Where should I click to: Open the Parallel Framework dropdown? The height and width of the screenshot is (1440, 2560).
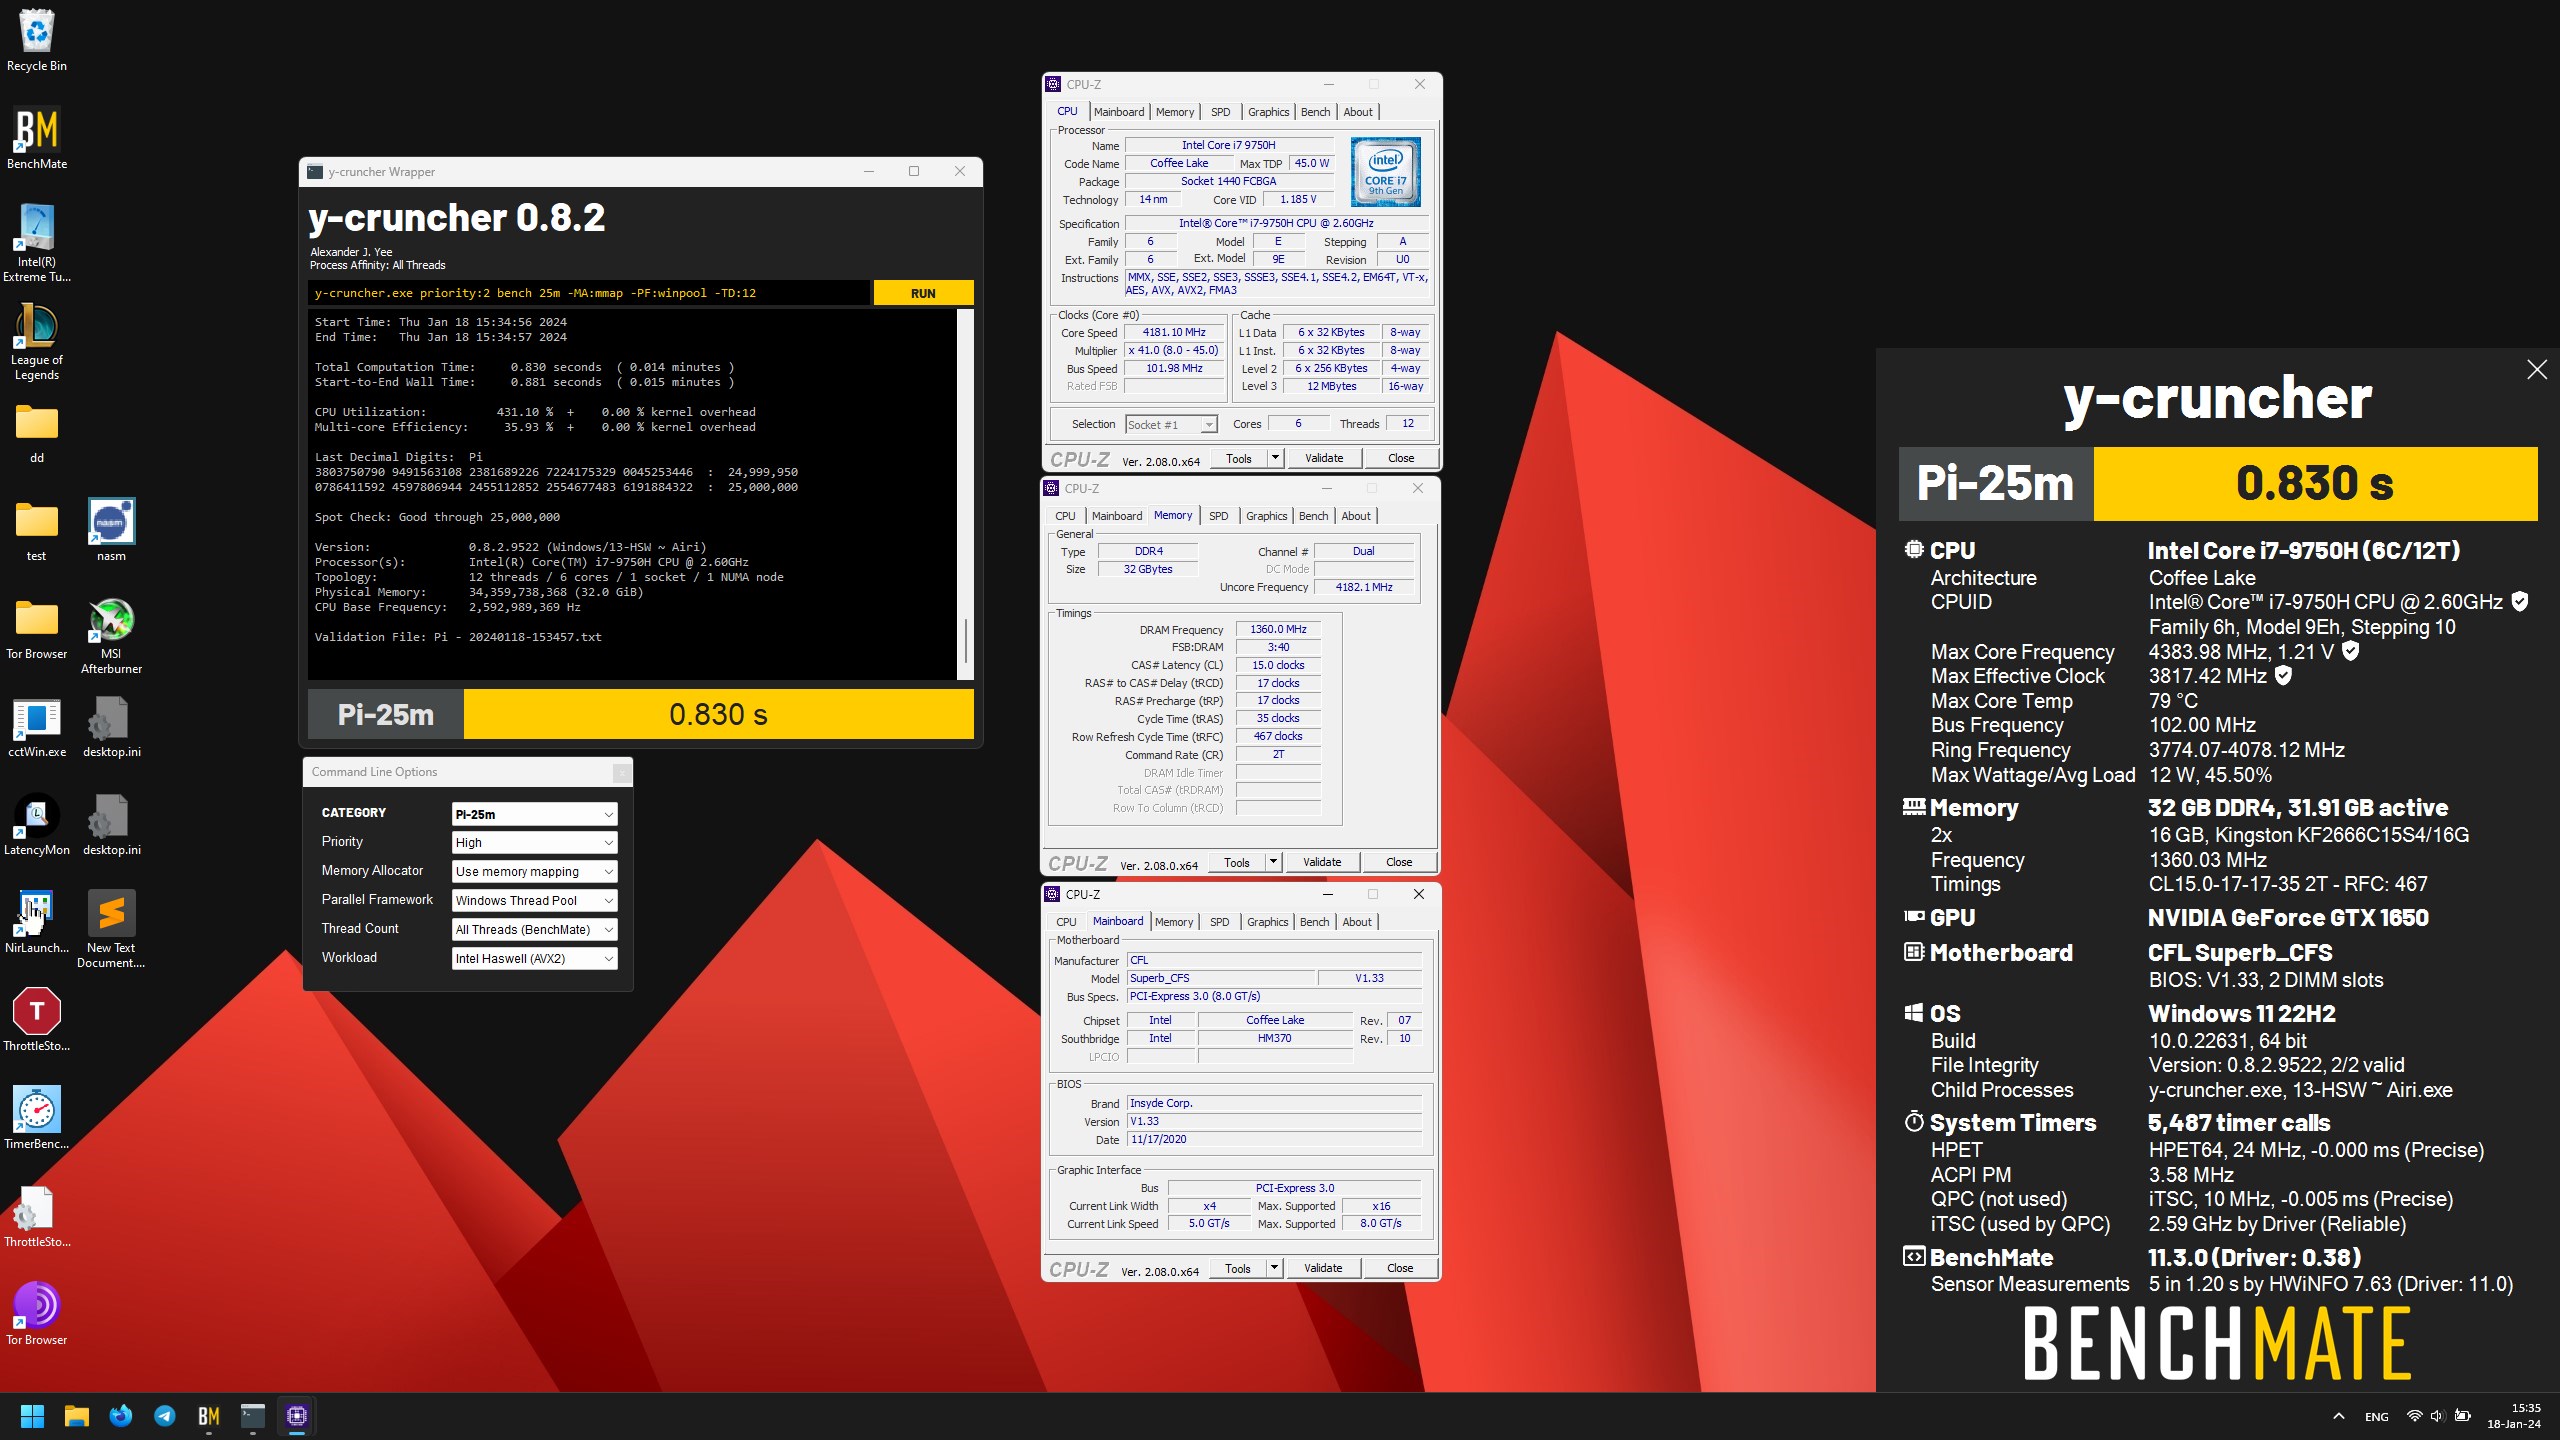click(x=534, y=901)
